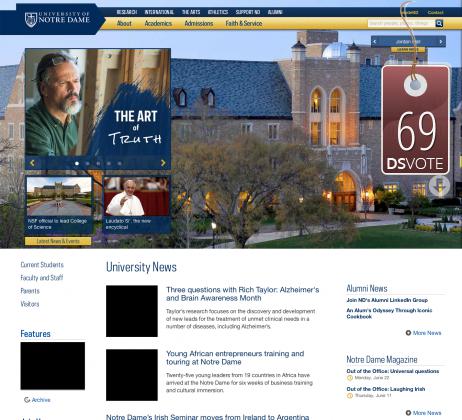Open the Visitors link
The image size is (462, 420).
click(30, 304)
